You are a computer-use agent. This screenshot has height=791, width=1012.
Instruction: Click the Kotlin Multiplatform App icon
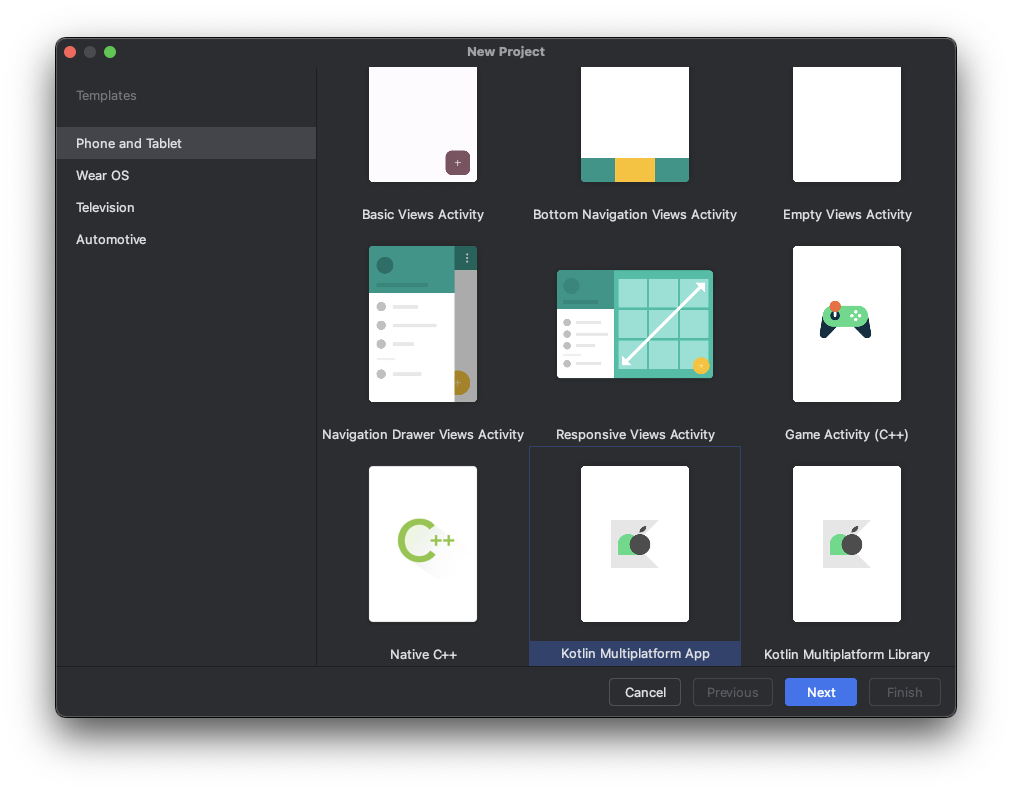[x=634, y=544]
